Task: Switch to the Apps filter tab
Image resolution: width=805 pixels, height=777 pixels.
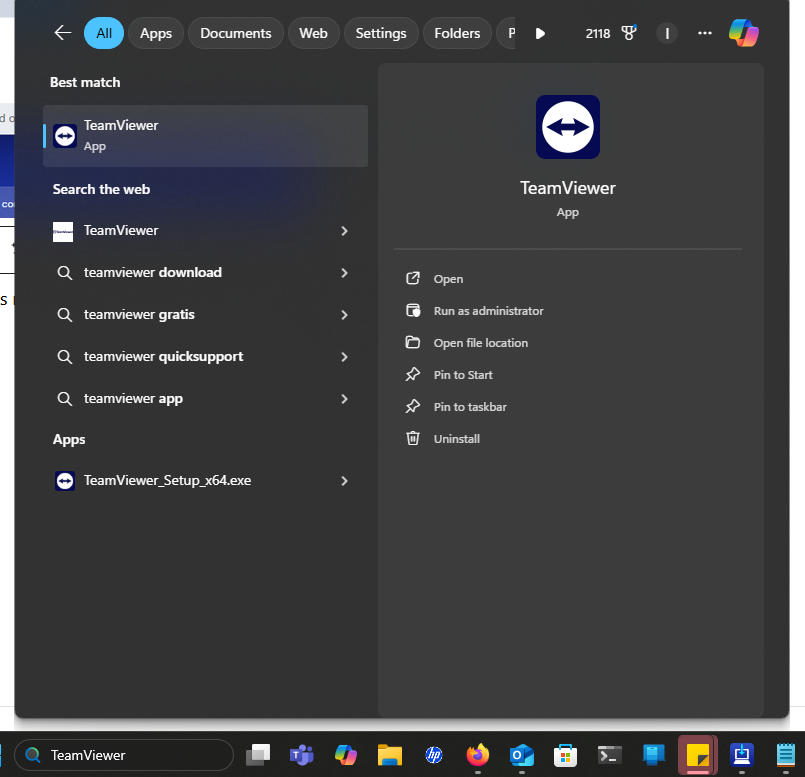Action: [156, 33]
